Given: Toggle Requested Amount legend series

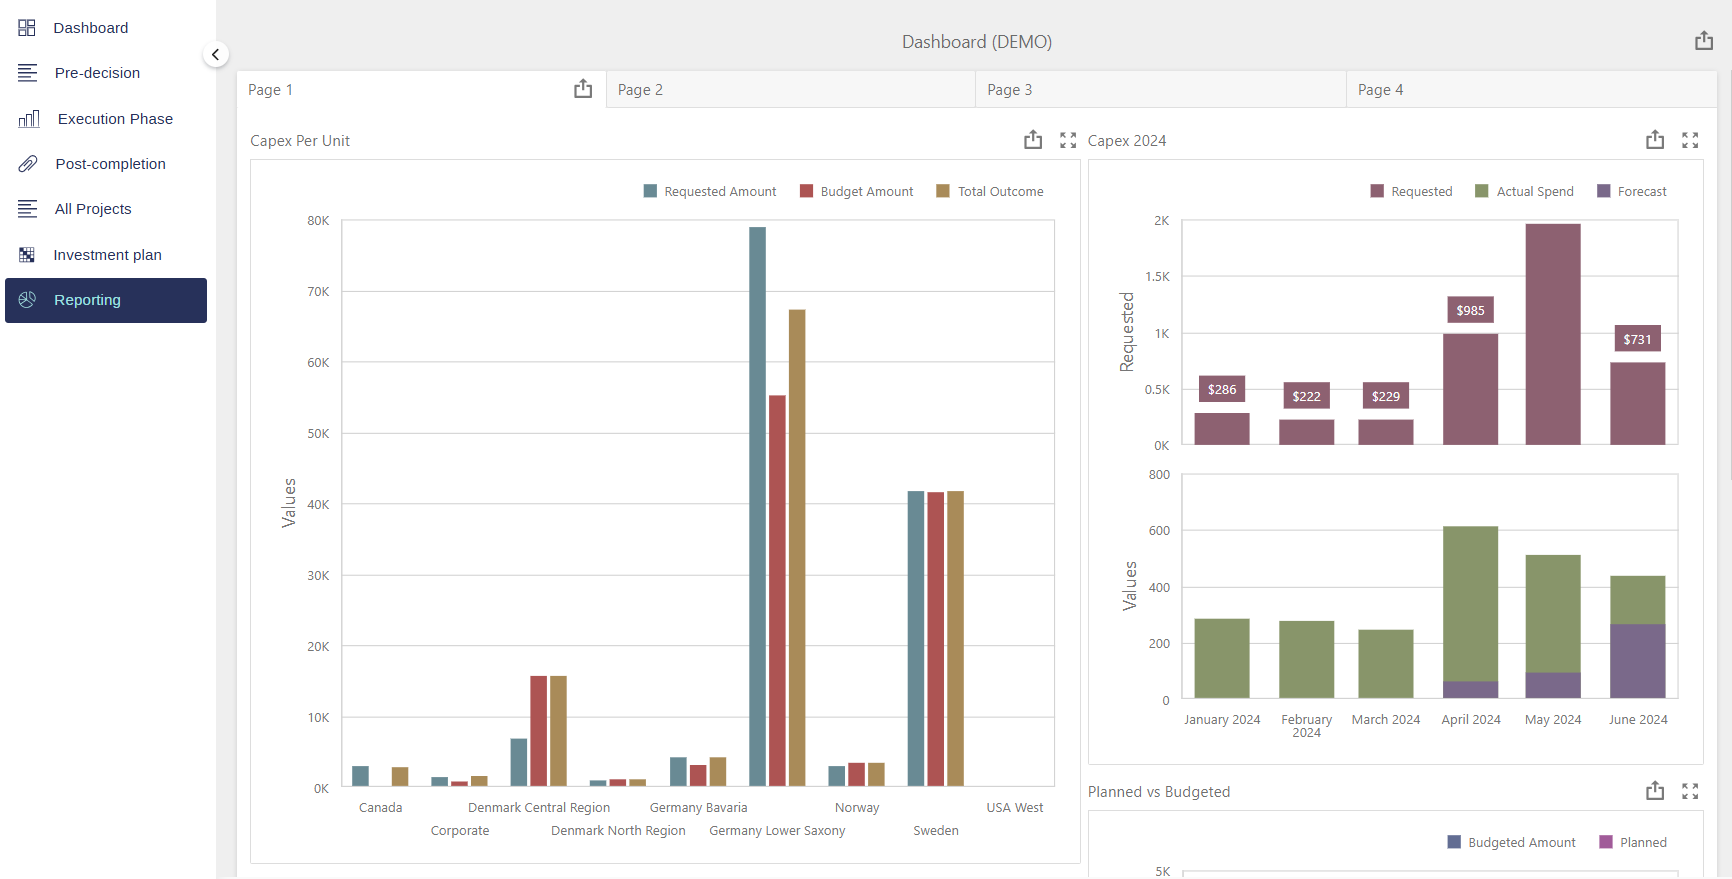Looking at the screenshot, I should click(x=710, y=191).
